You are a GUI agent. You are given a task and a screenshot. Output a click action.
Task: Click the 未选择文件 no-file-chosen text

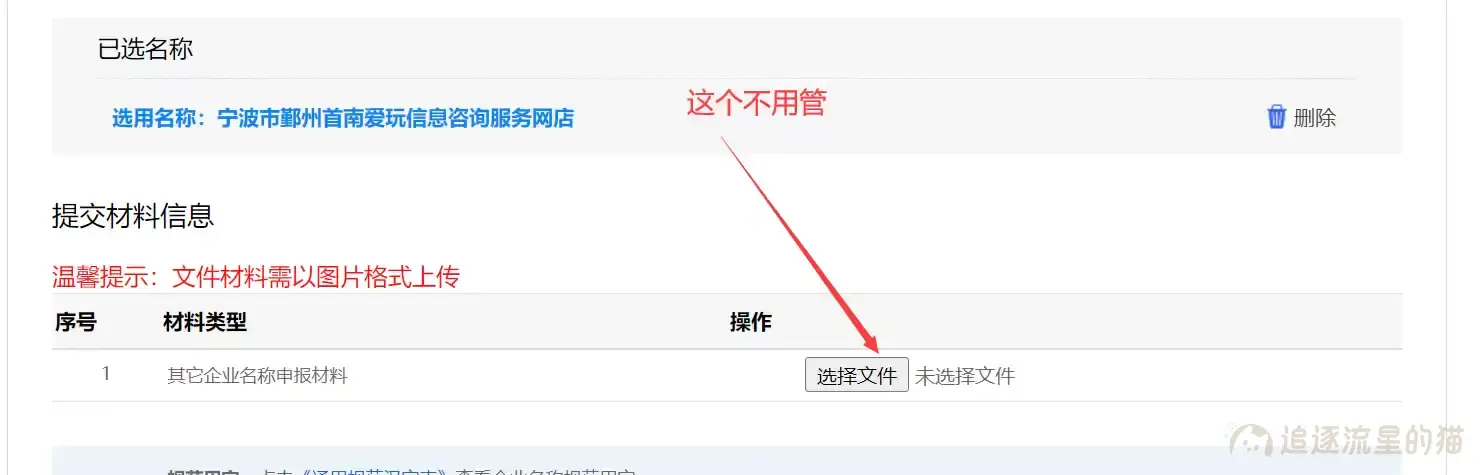tap(965, 376)
